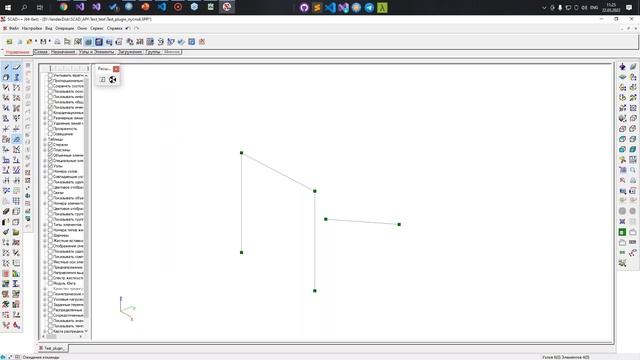Expand the Связи tree node
Screen dimensions: 640x360
click(45, 193)
